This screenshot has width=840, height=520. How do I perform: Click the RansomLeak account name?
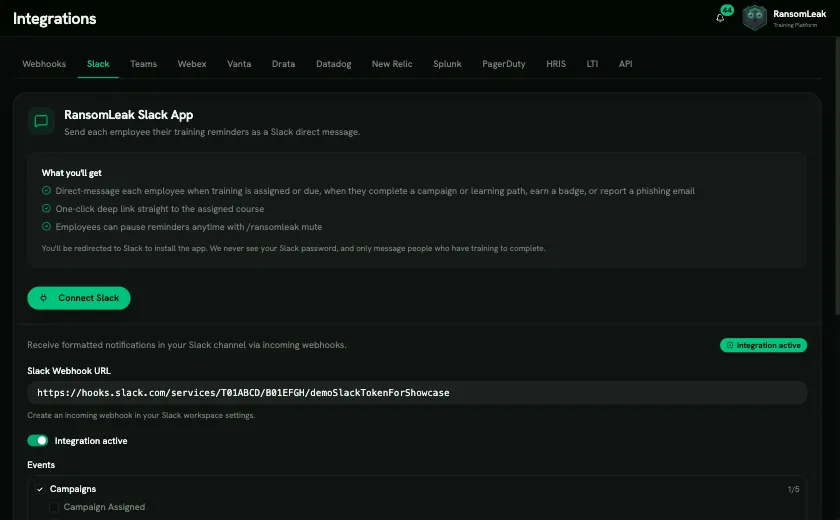coord(799,14)
